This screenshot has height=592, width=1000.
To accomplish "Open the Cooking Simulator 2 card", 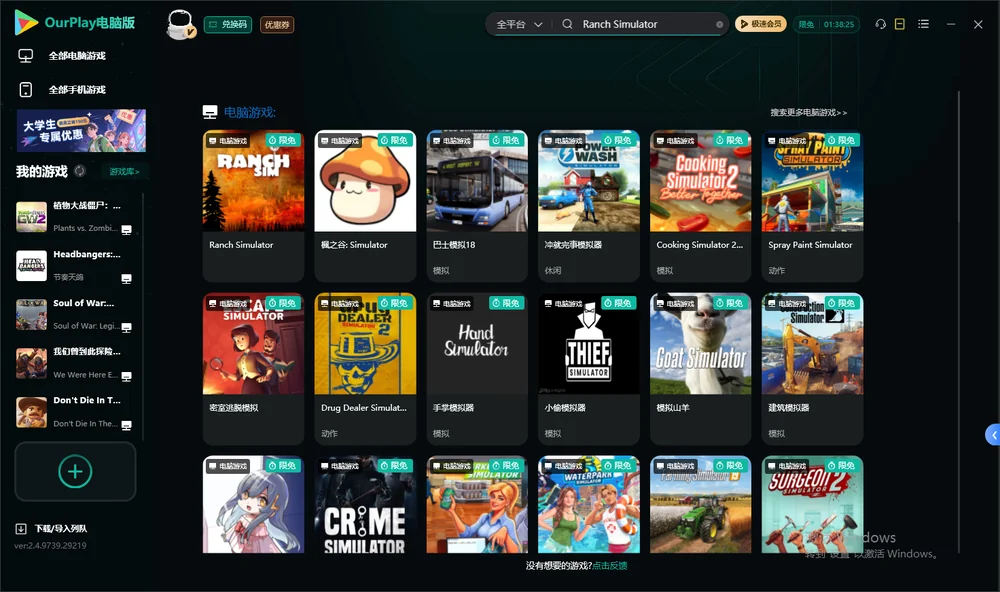I will pyautogui.click(x=700, y=205).
